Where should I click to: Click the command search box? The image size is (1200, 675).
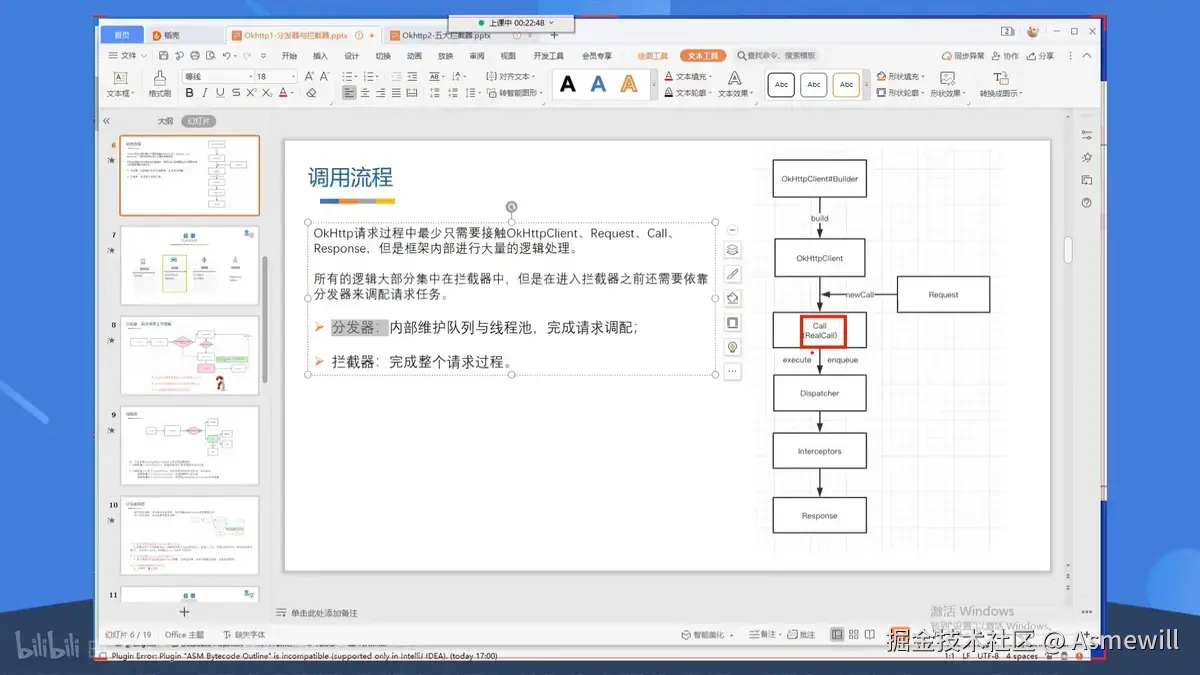778,56
